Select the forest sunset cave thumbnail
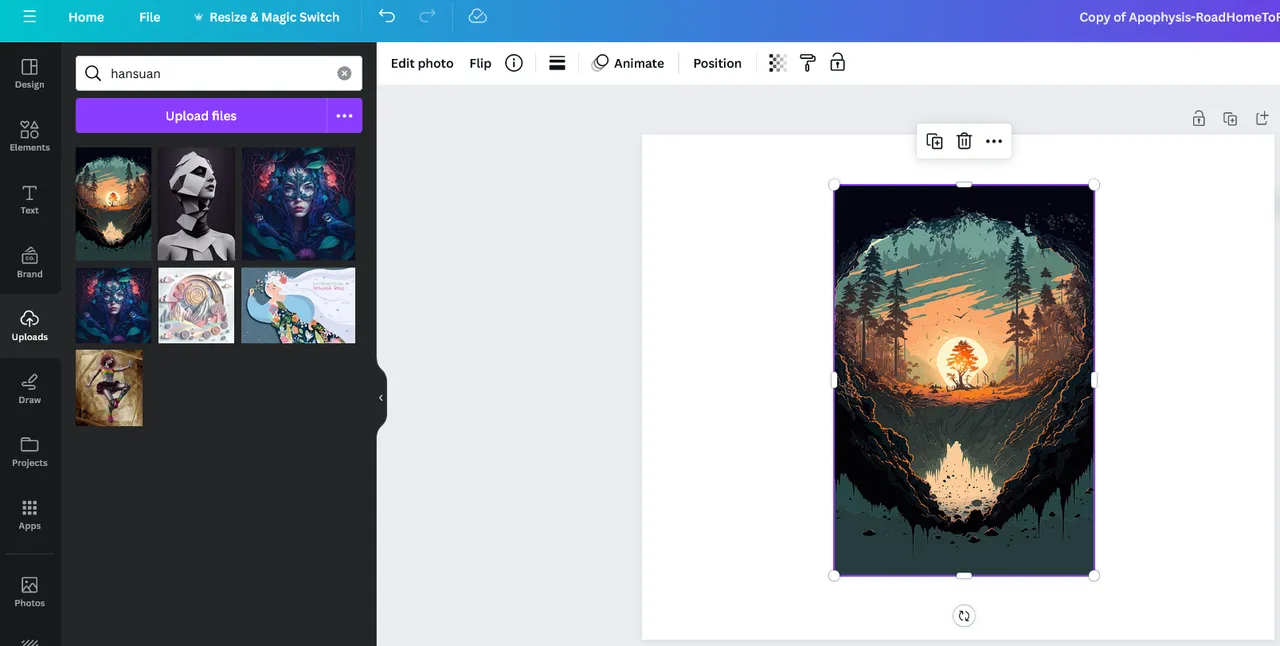The width and height of the screenshot is (1280, 646). 113,204
